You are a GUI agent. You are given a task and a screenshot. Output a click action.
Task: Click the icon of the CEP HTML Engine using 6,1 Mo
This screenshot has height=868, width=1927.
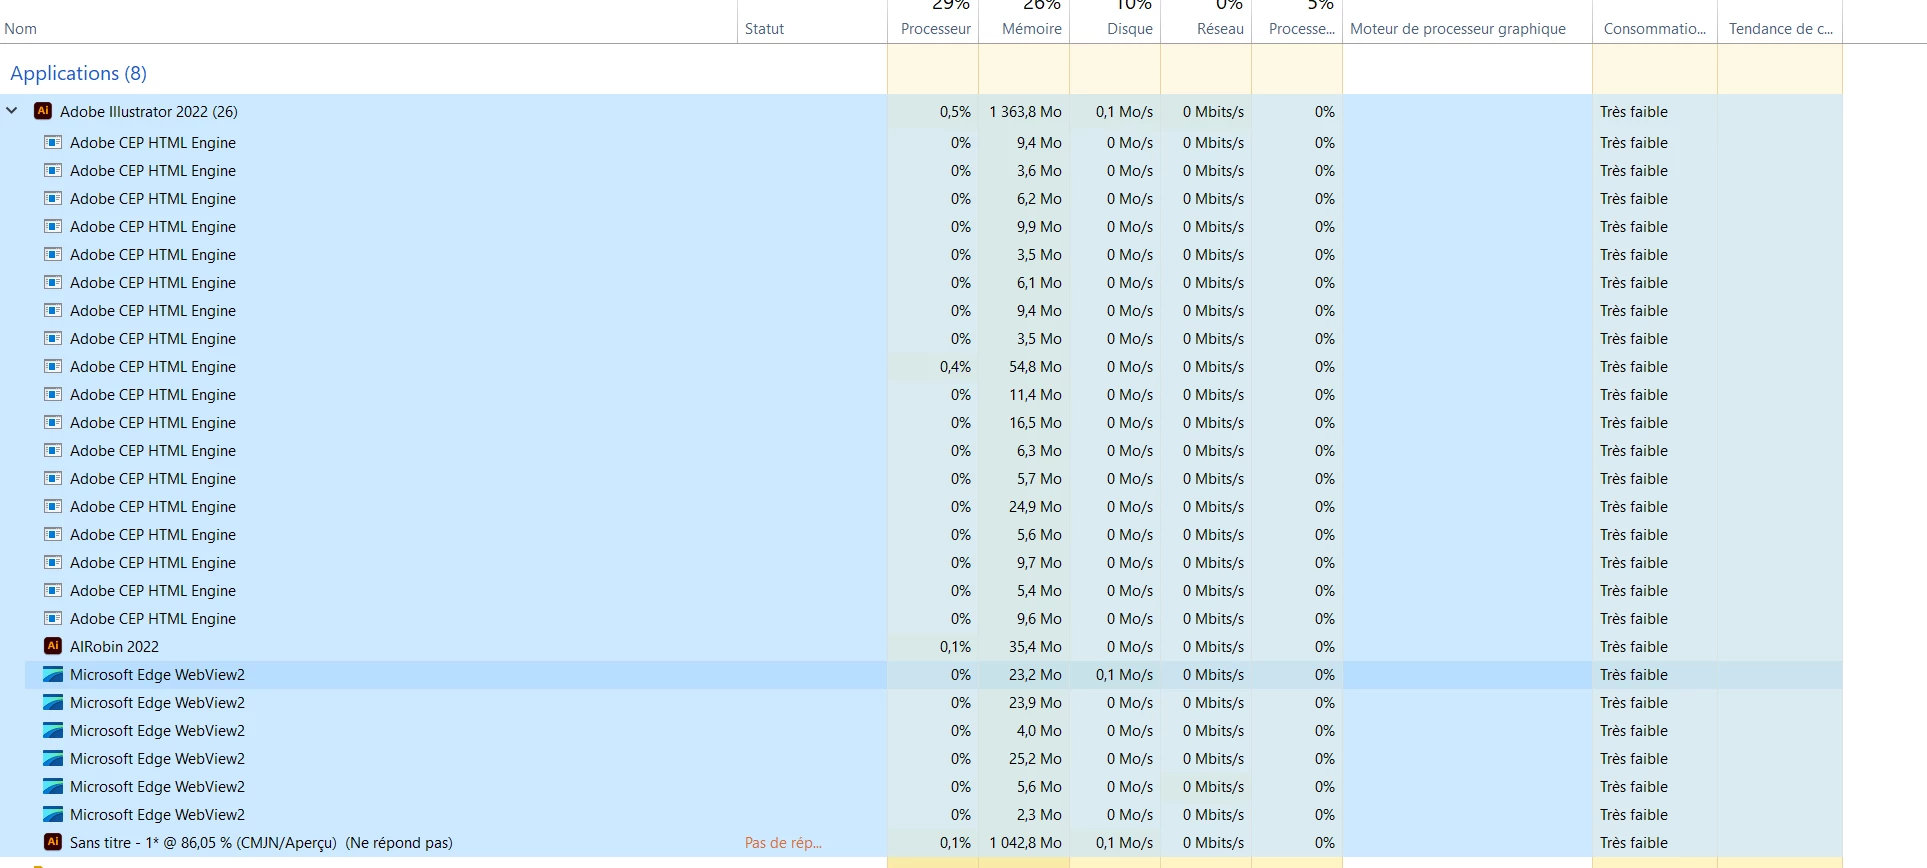[x=53, y=282]
